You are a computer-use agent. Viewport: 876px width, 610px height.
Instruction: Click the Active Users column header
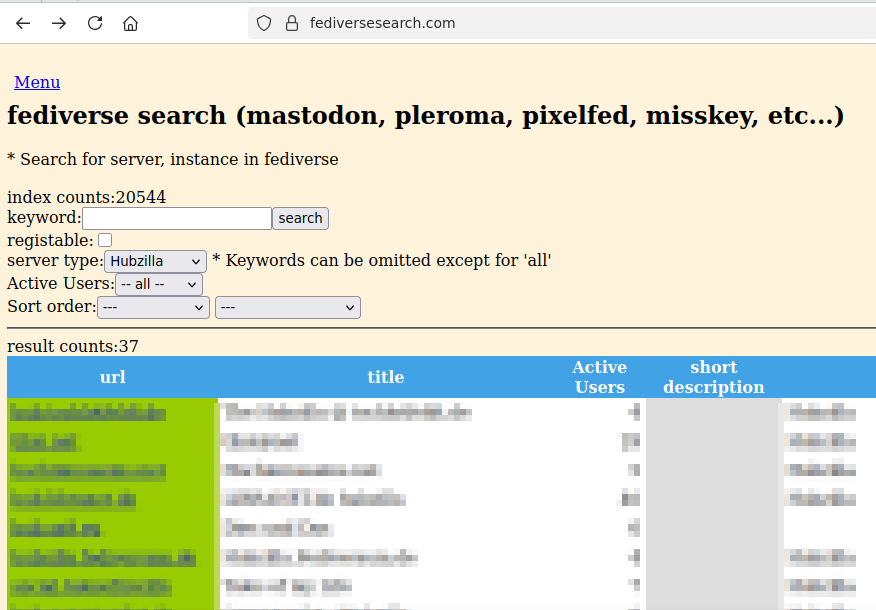coord(600,377)
